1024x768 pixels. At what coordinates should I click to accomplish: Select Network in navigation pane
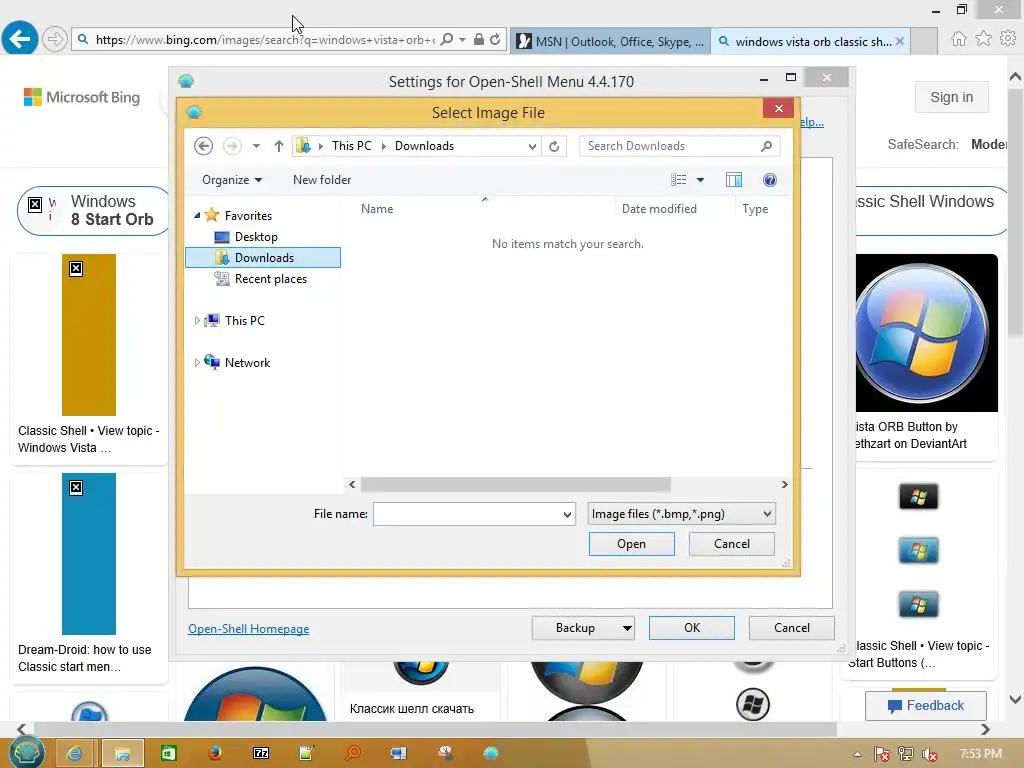(247, 362)
